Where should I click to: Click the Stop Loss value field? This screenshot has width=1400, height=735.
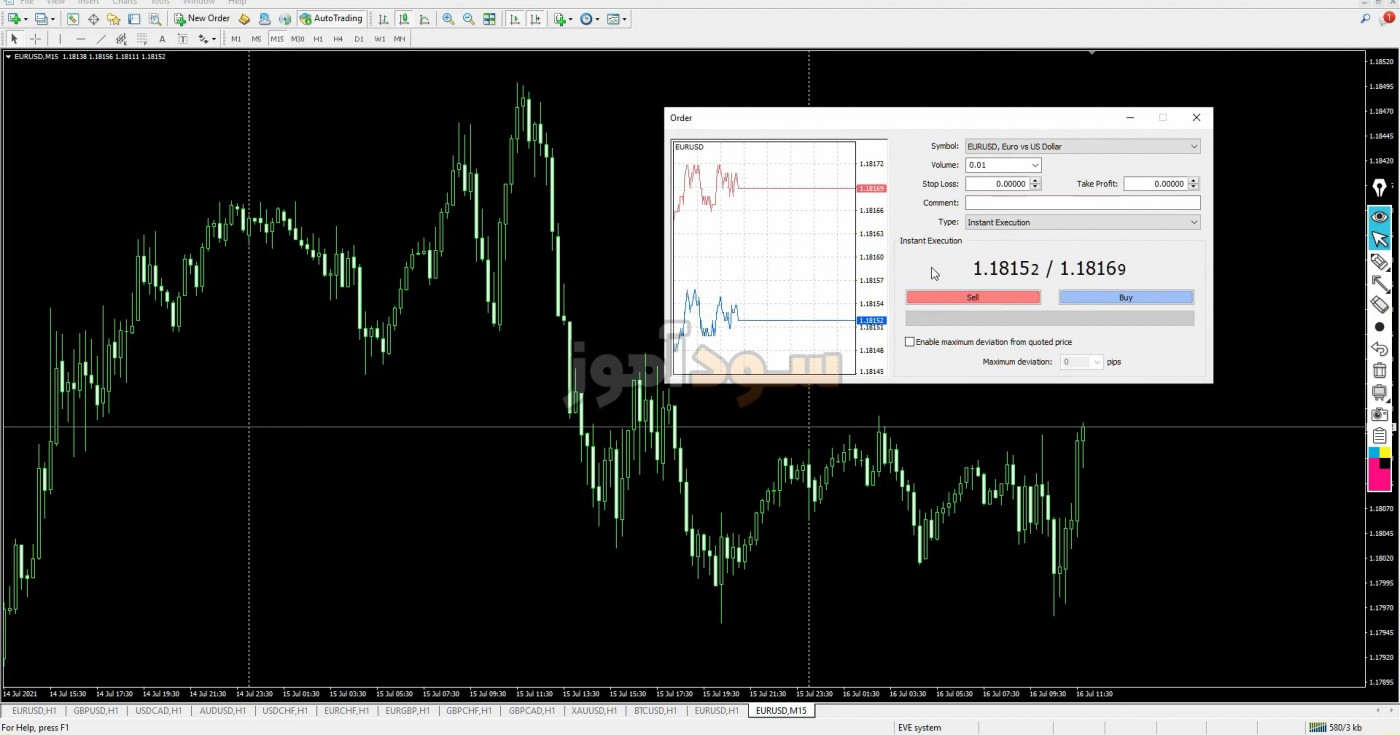[x=997, y=184]
